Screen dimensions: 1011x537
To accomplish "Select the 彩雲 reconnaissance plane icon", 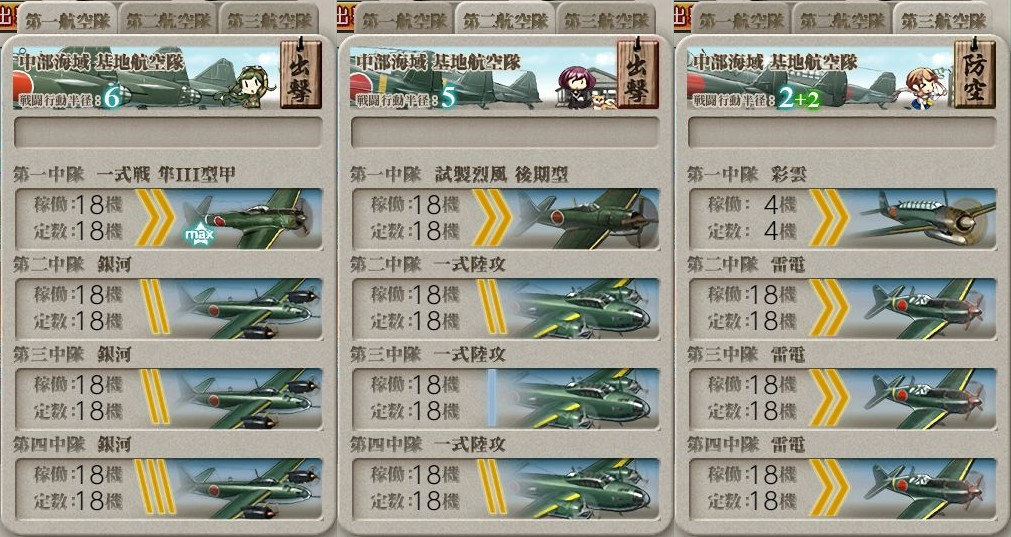I will pyautogui.click(x=923, y=219).
